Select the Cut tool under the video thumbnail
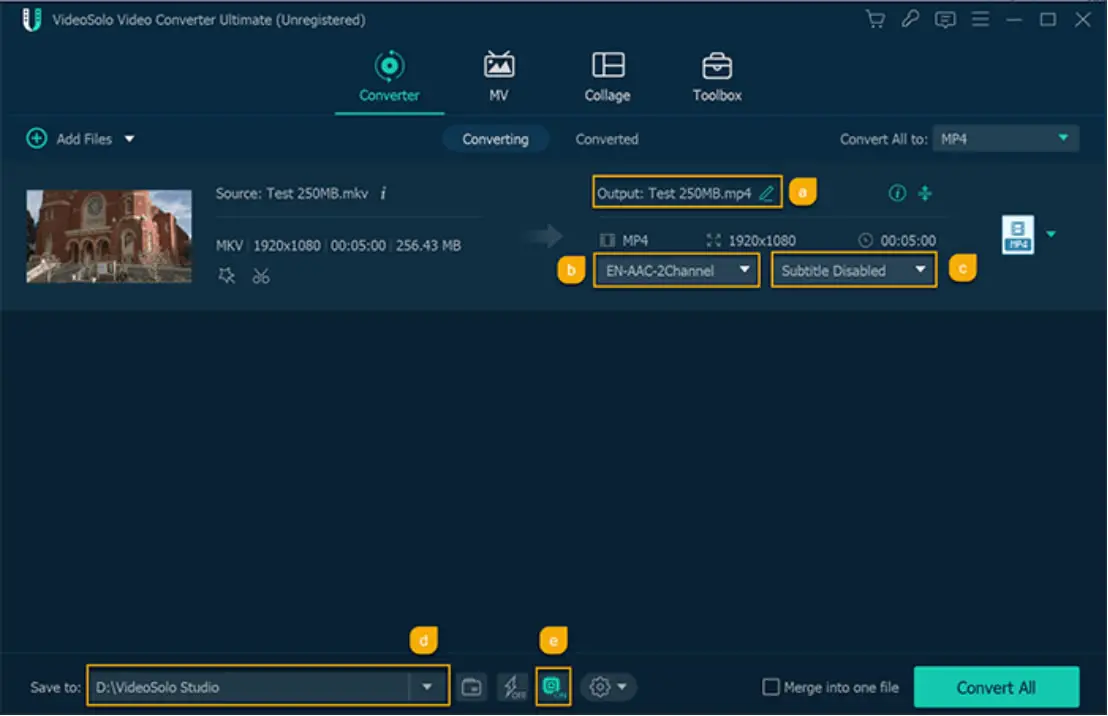This screenshot has width=1108, height=716. [x=261, y=276]
